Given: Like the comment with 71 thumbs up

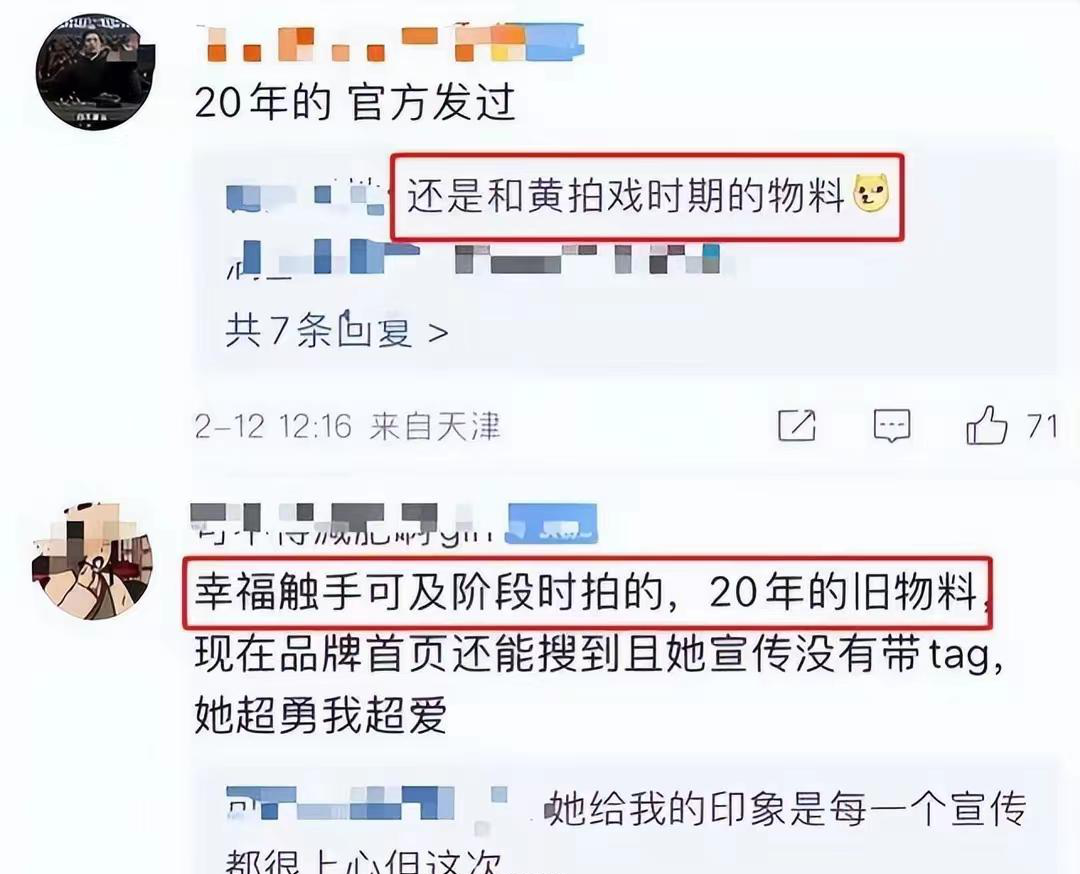Looking at the screenshot, I should coord(986,424).
